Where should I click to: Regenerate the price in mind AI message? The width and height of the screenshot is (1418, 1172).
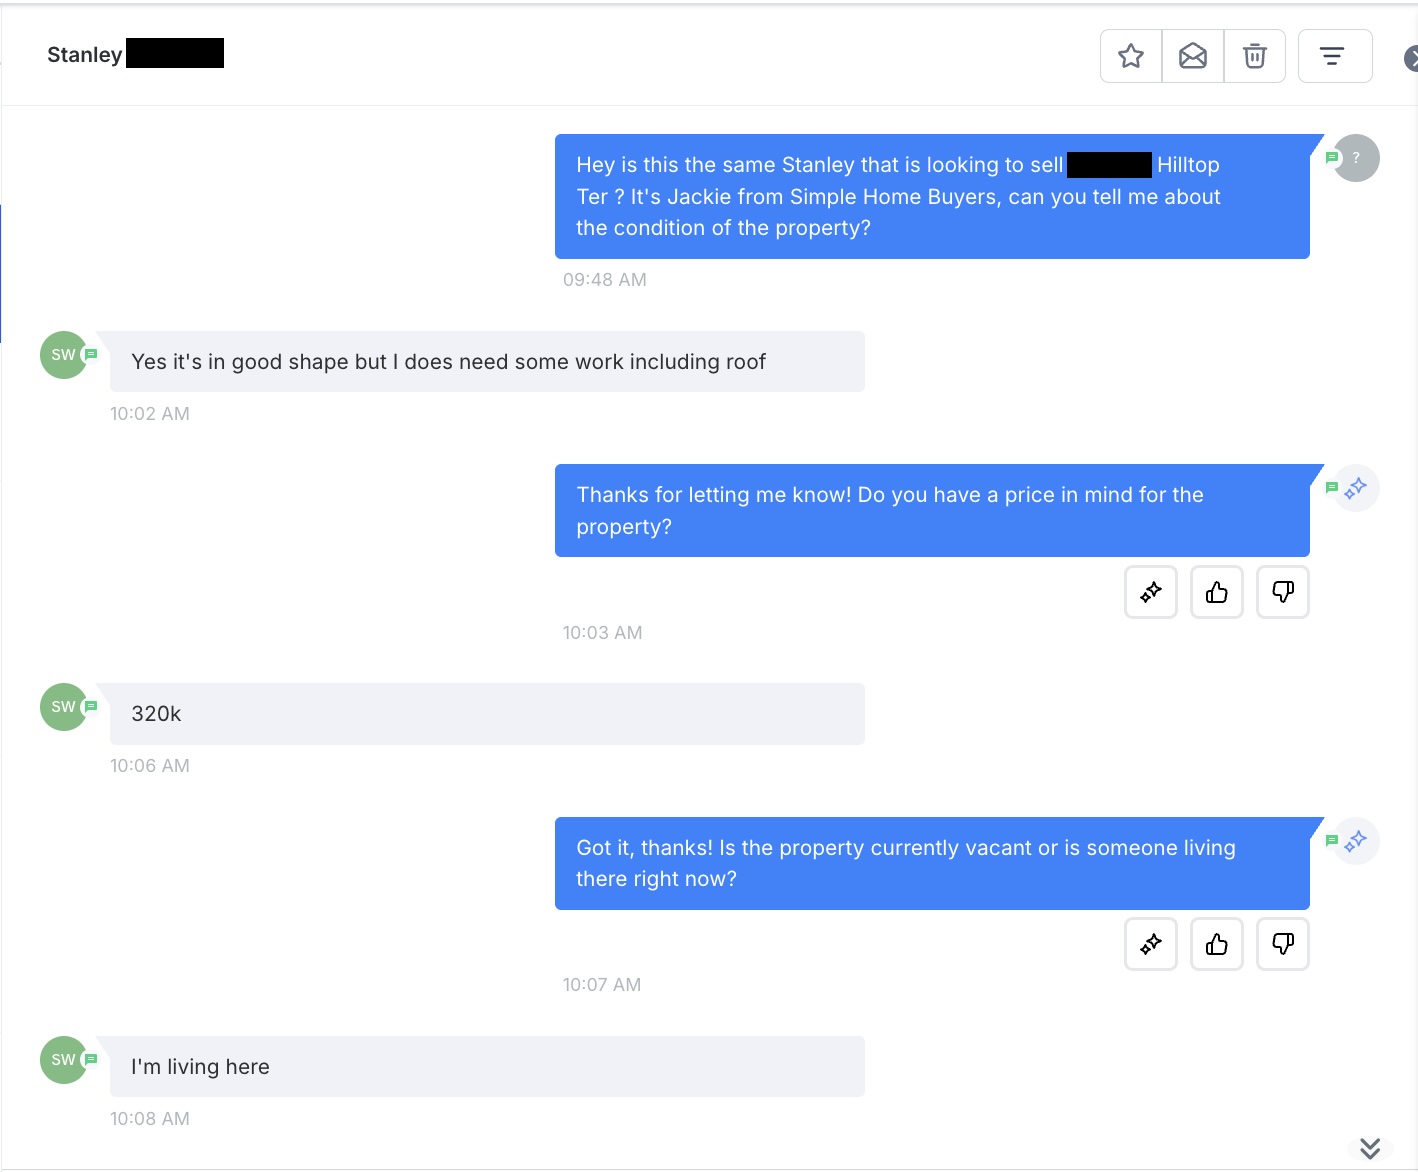pos(1150,592)
